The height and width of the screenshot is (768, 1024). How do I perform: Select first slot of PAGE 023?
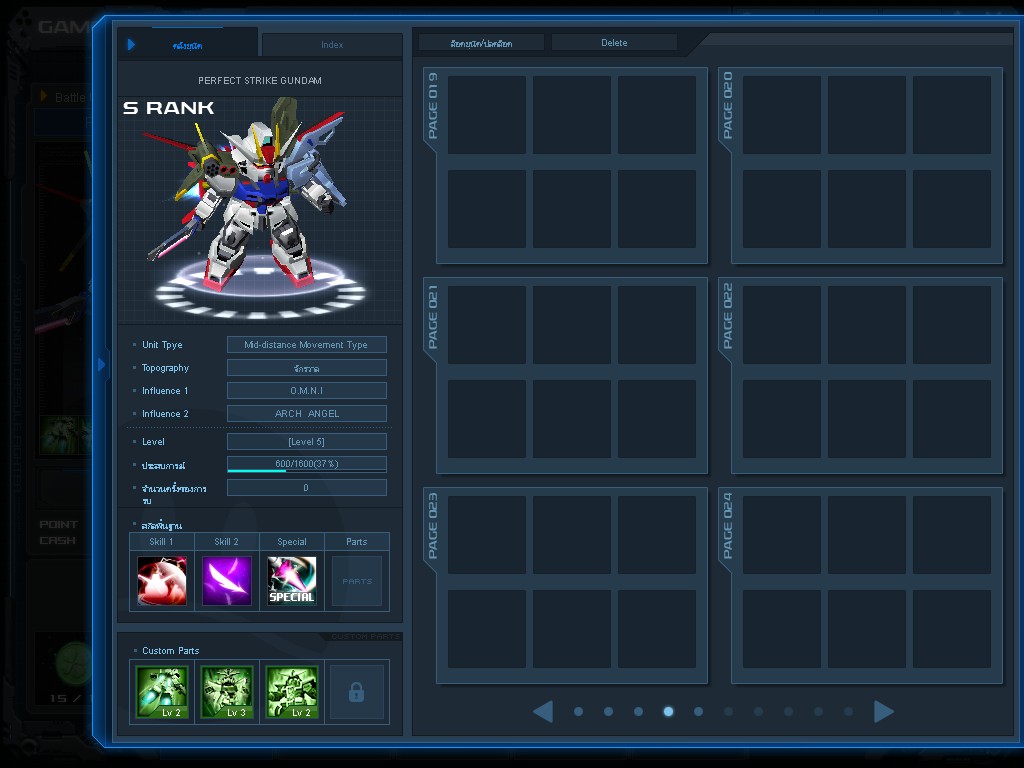(x=487, y=536)
